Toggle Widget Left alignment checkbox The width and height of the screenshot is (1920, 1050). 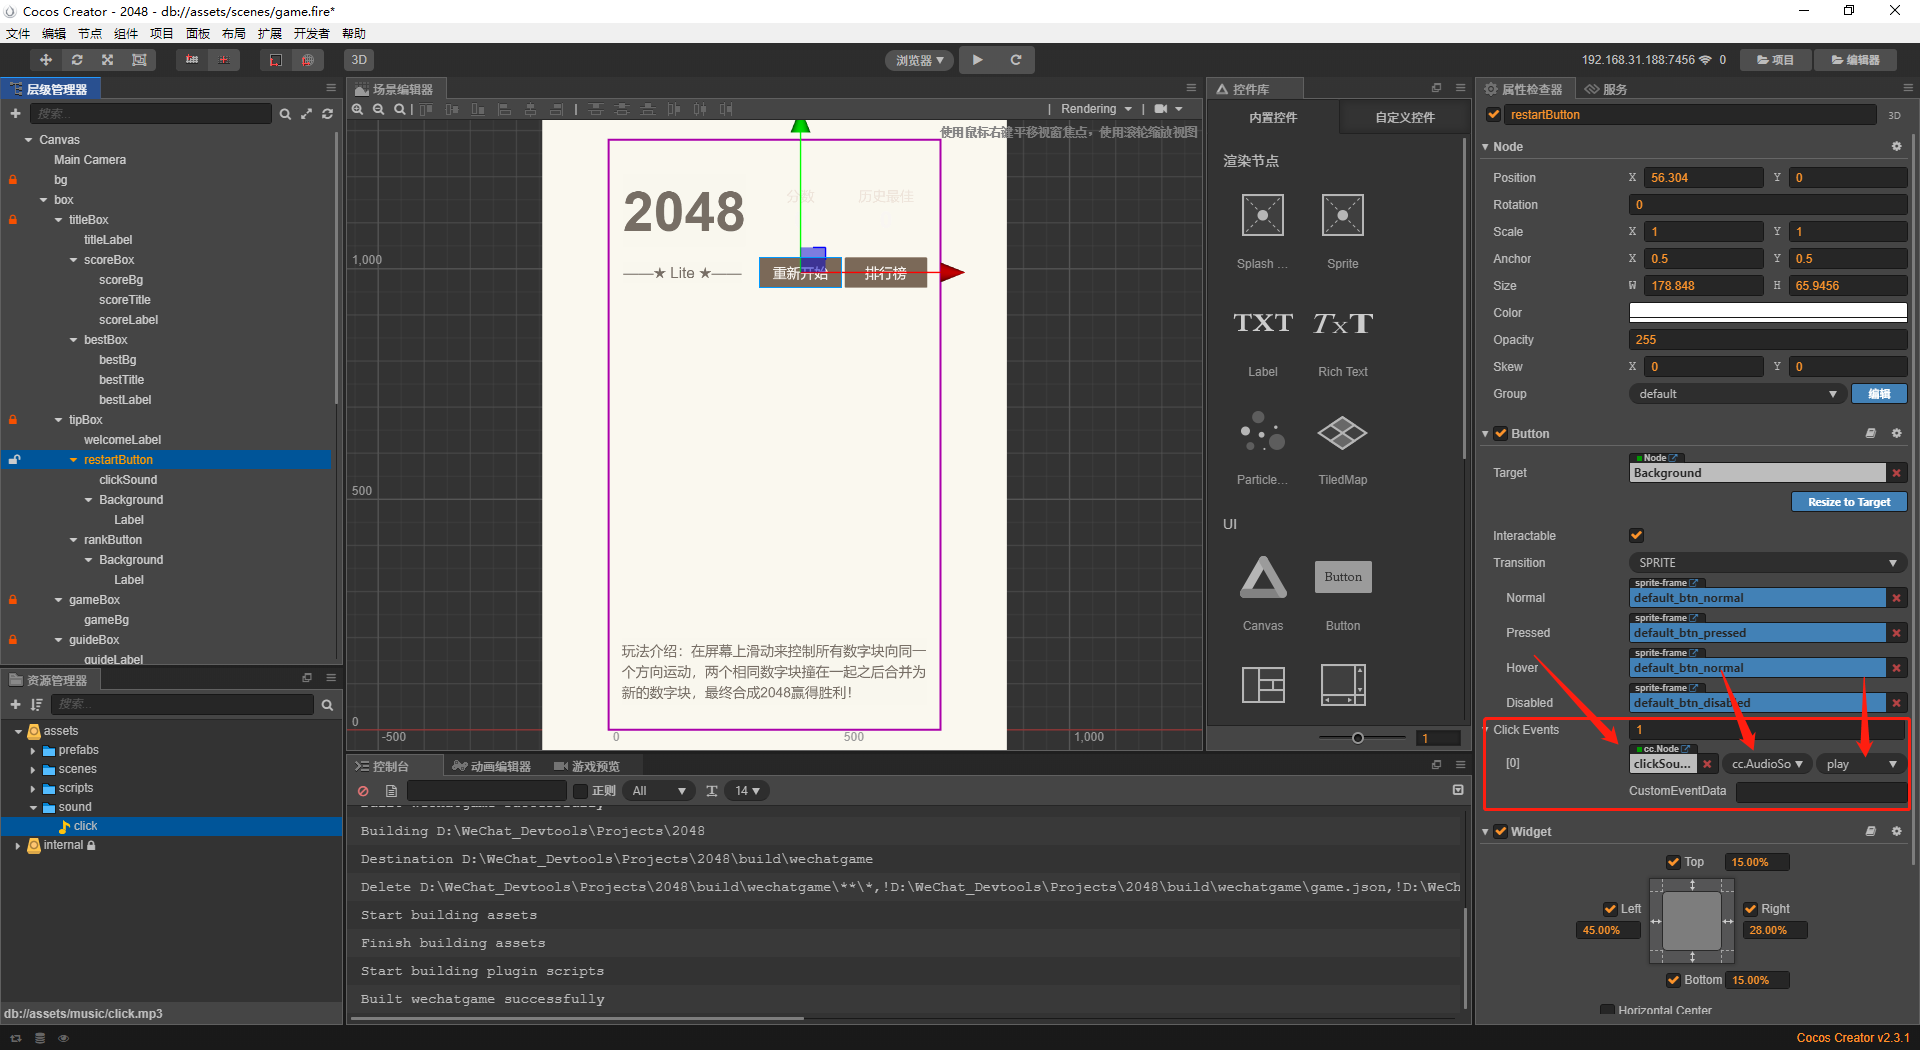pos(1610,909)
